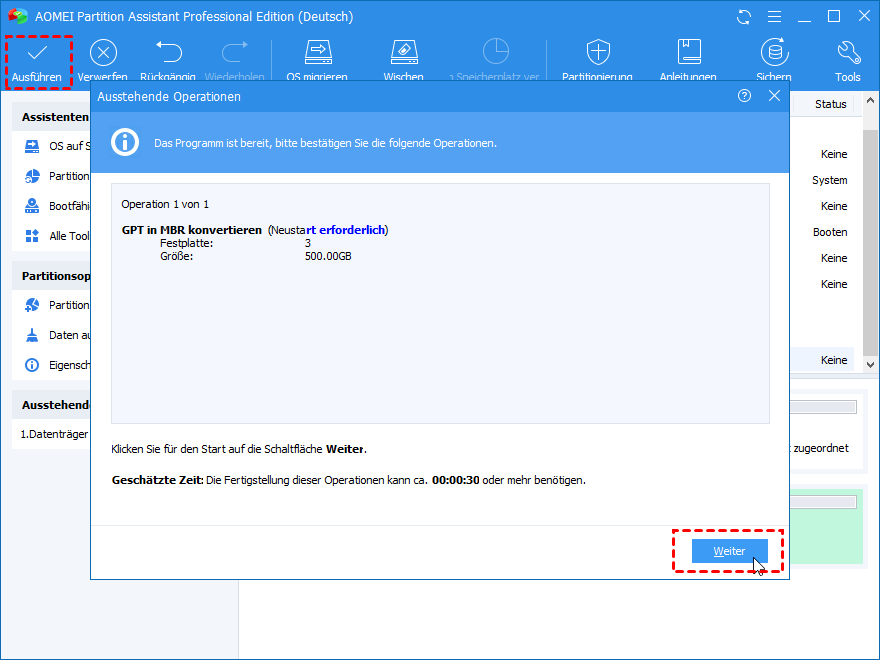Click the AOMEI application logo icon

(x=17, y=16)
